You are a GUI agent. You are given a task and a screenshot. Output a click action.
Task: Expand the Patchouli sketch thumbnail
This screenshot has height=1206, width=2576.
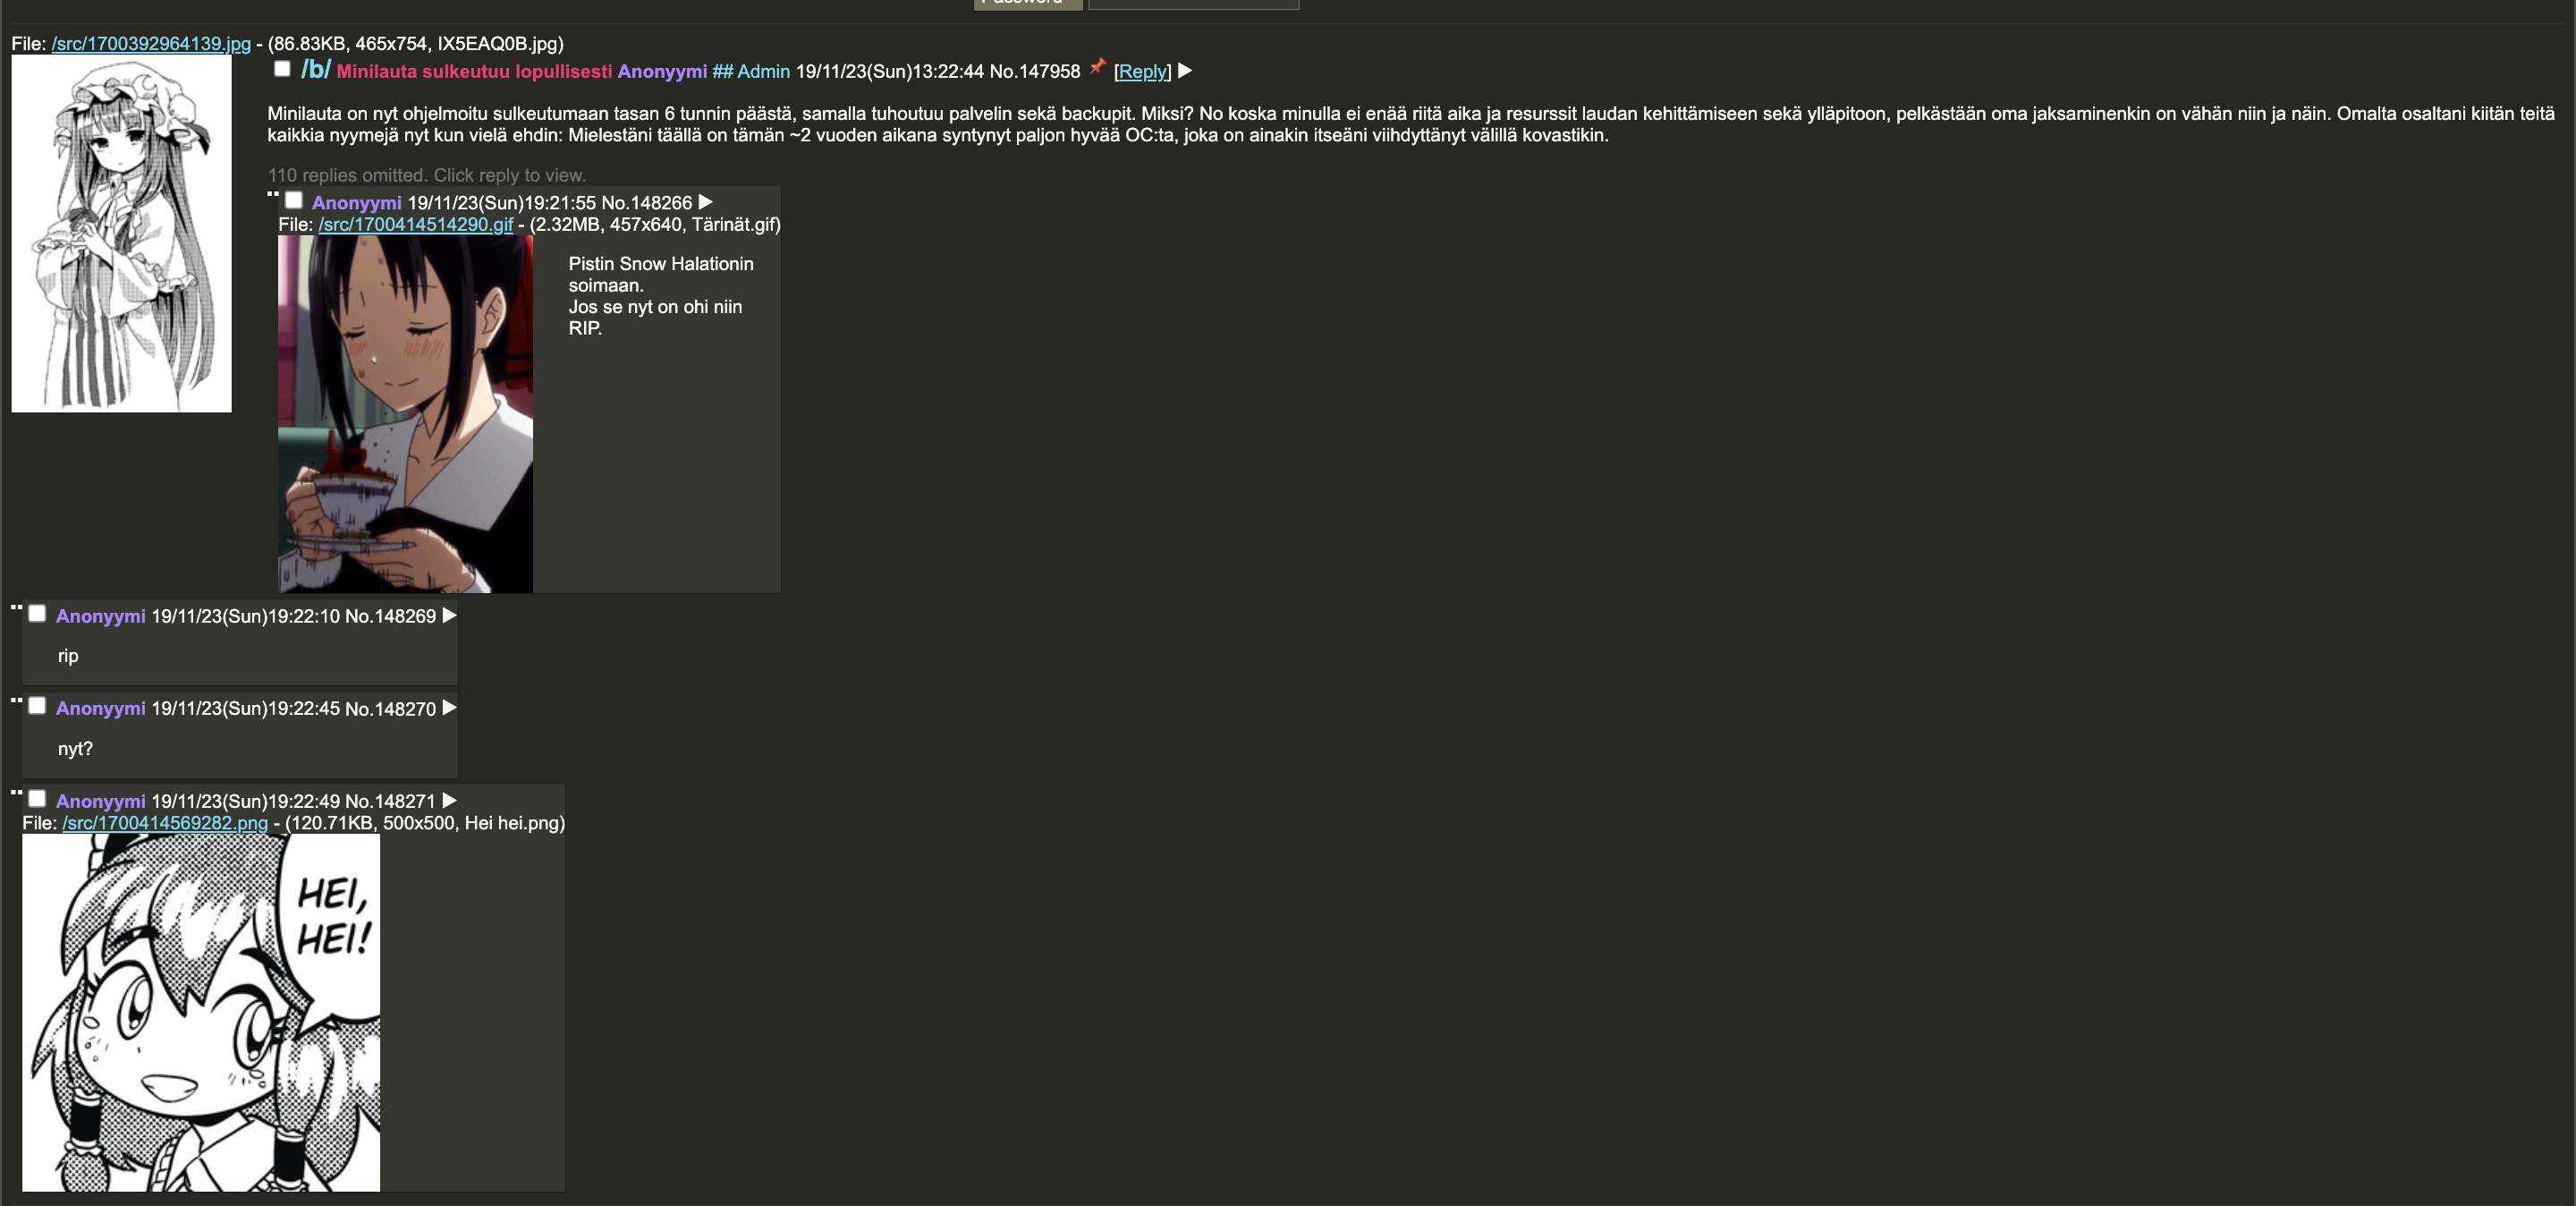click(121, 233)
